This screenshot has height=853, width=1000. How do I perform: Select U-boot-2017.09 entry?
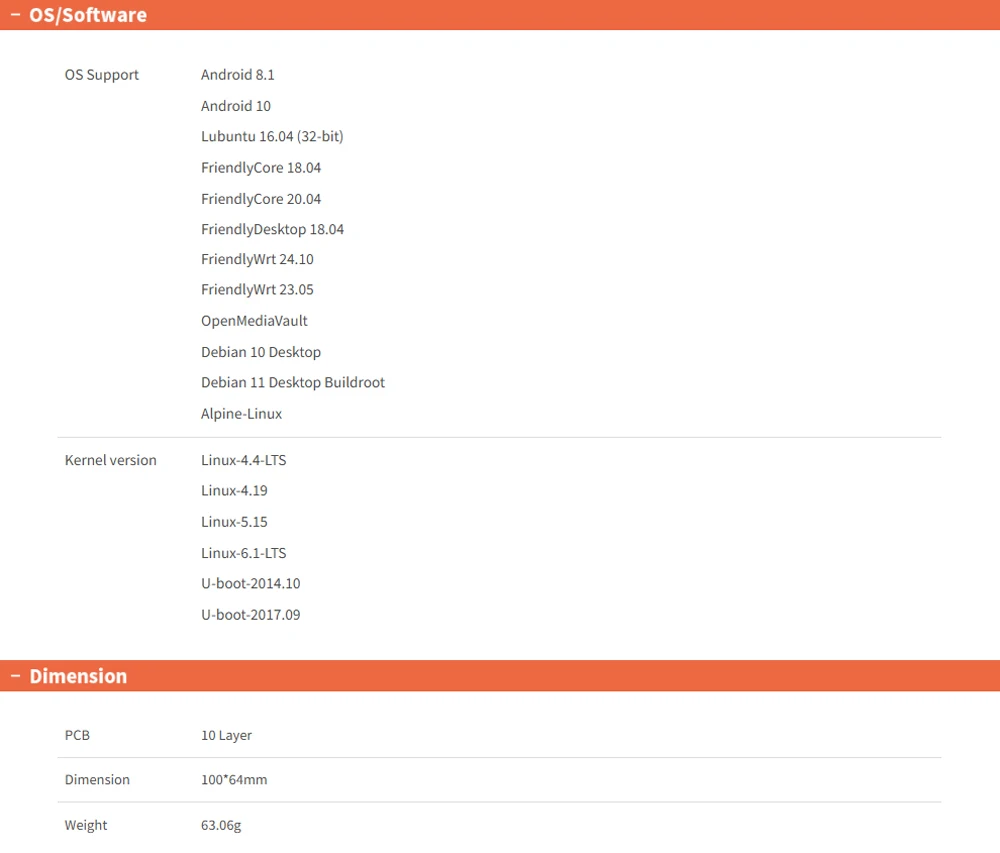click(251, 615)
